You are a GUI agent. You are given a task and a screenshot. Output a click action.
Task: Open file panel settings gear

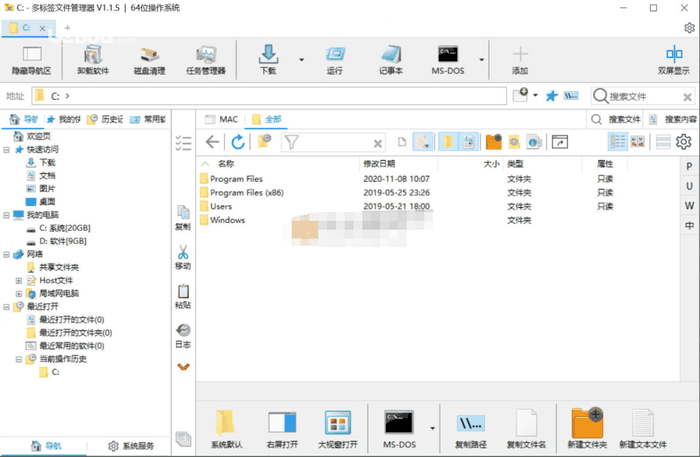click(683, 142)
